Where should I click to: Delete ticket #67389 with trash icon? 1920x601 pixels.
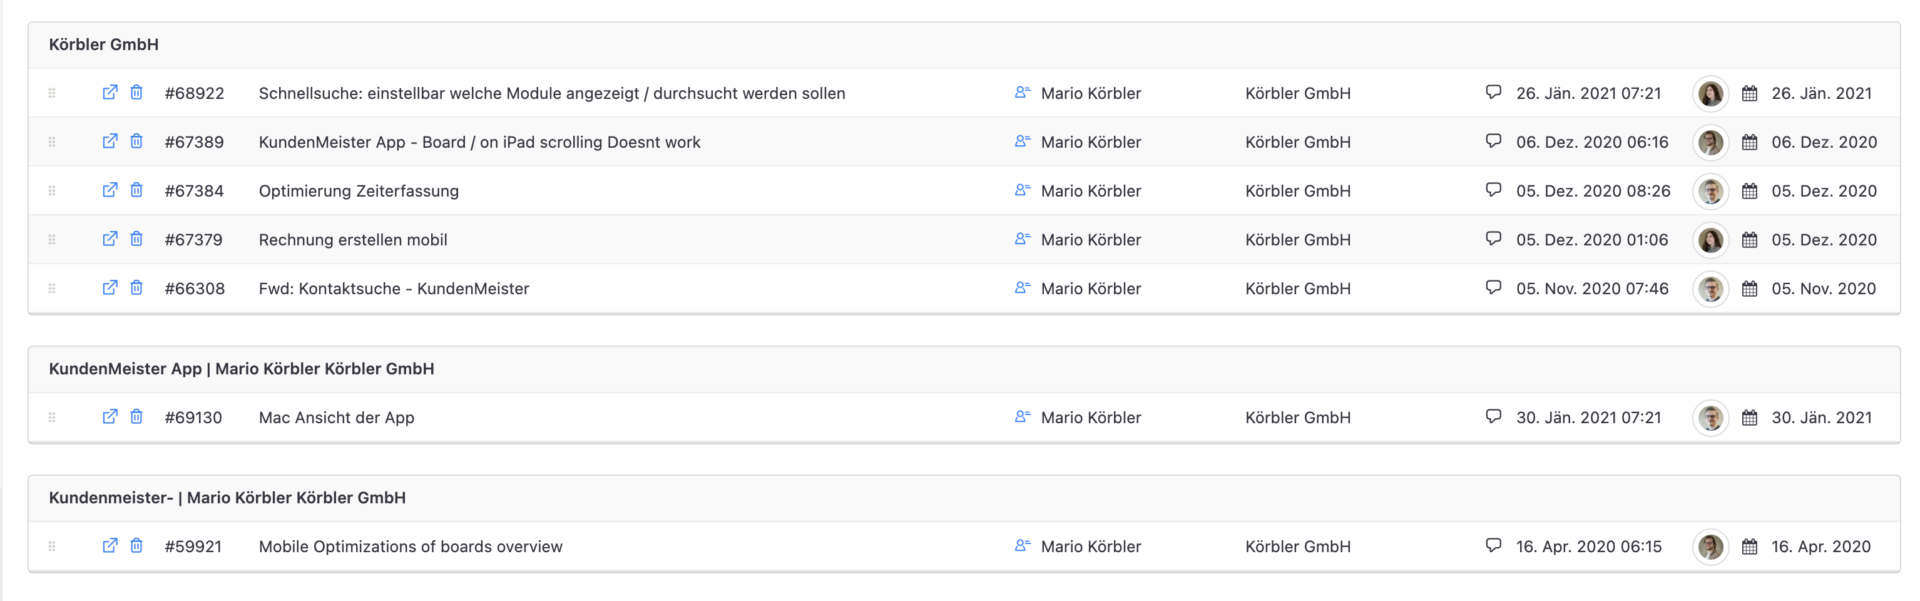point(137,141)
